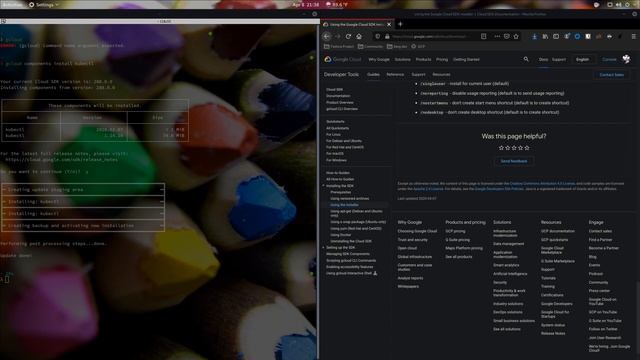
Task: Open the release notes URL in the terminal
Action: click(62, 160)
